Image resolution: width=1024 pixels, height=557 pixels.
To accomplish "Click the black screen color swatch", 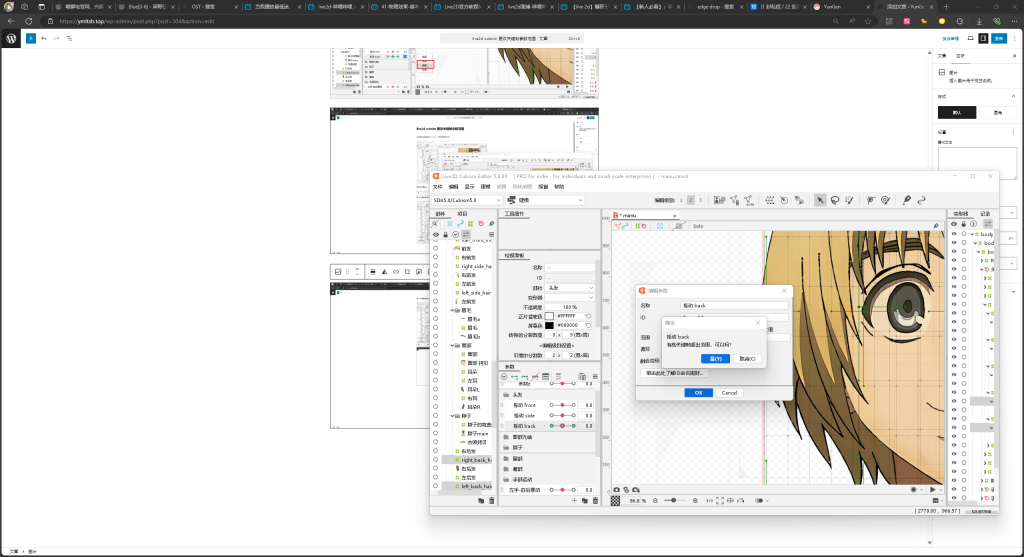I will [549, 325].
